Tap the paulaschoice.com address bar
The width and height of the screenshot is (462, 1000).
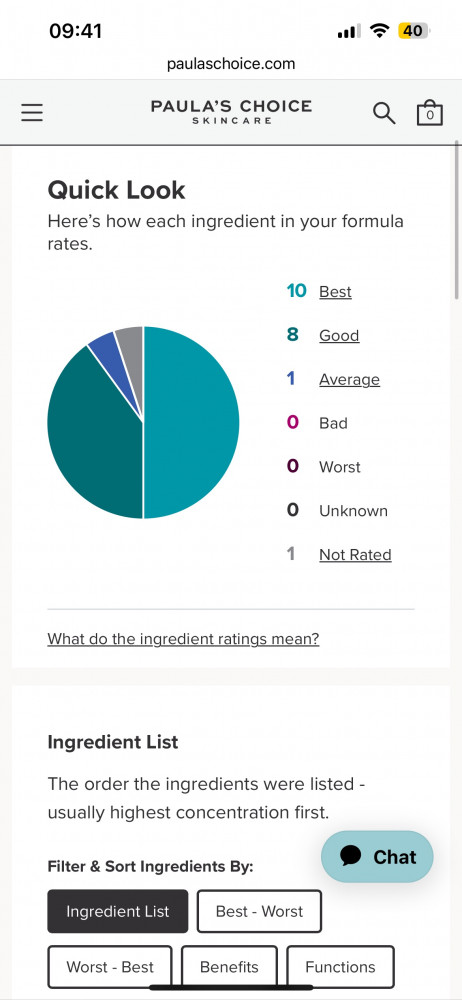231,64
